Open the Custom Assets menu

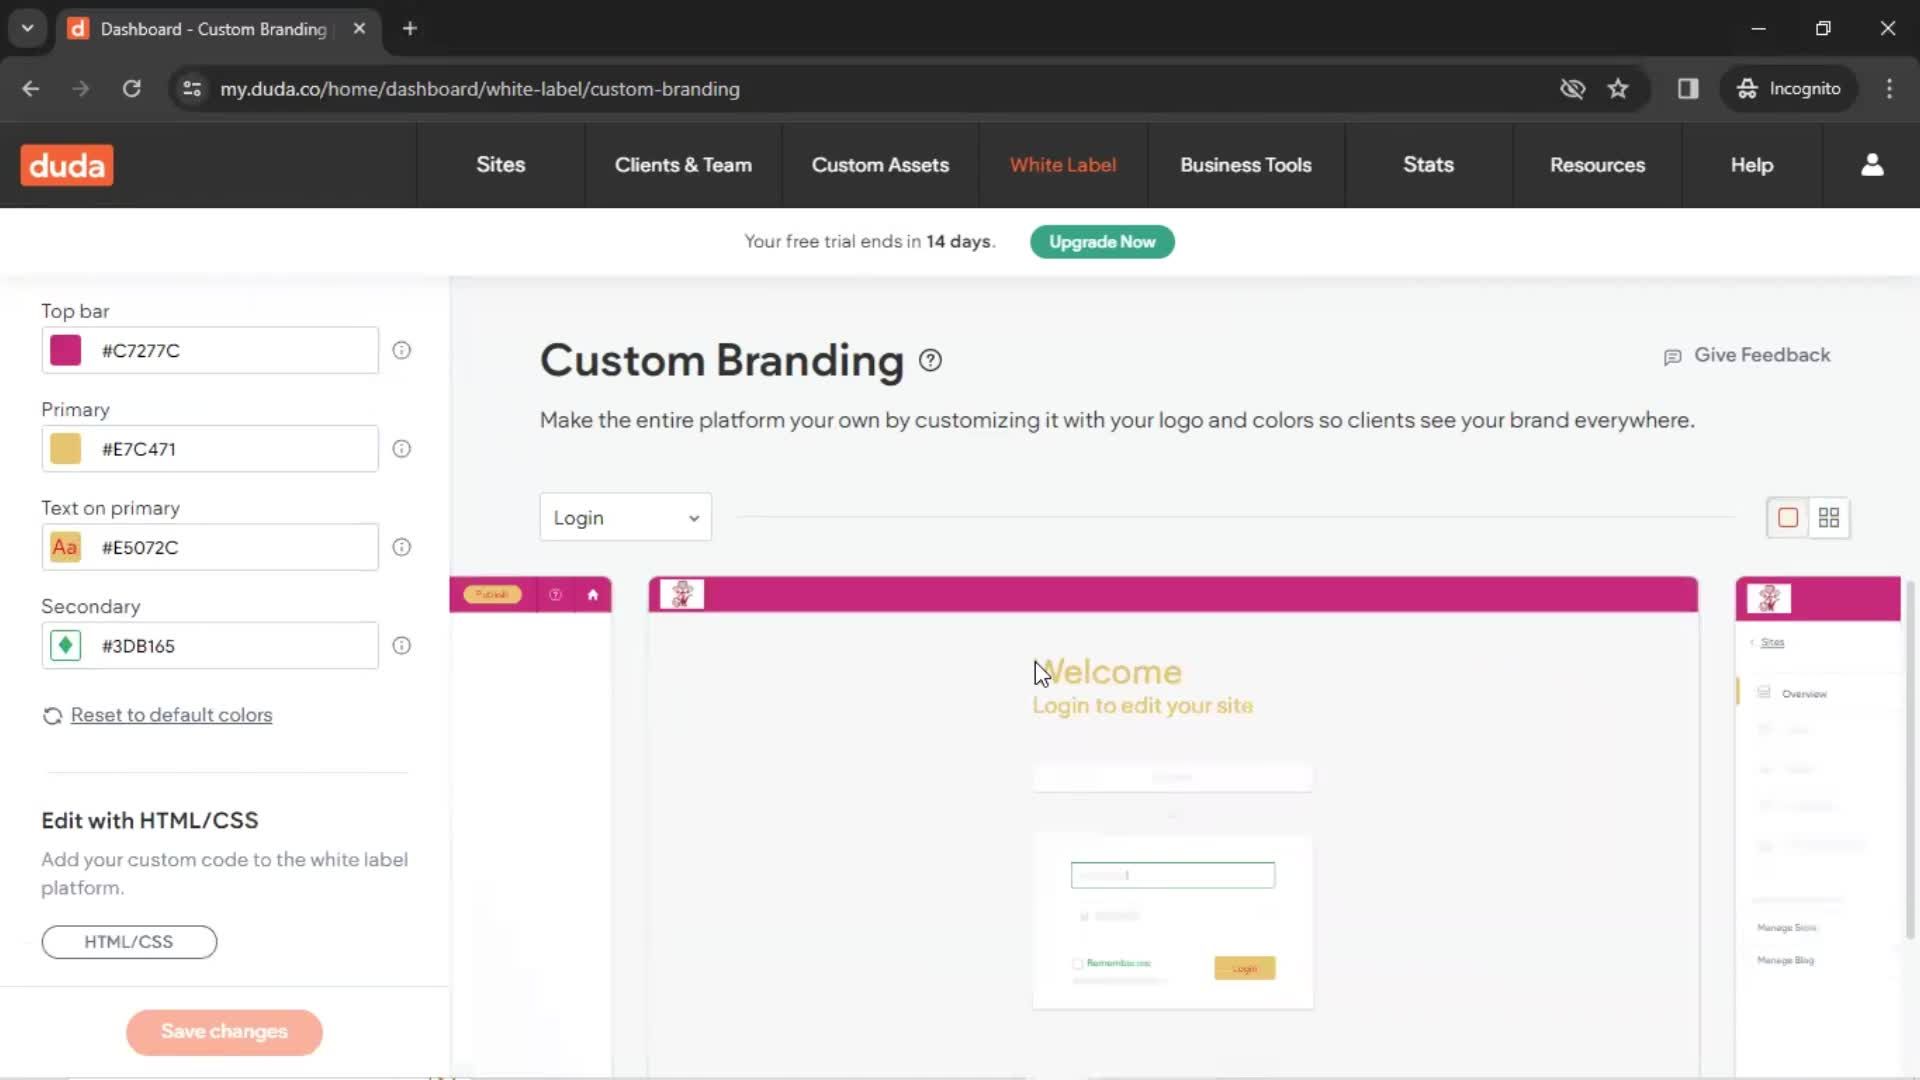880,165
